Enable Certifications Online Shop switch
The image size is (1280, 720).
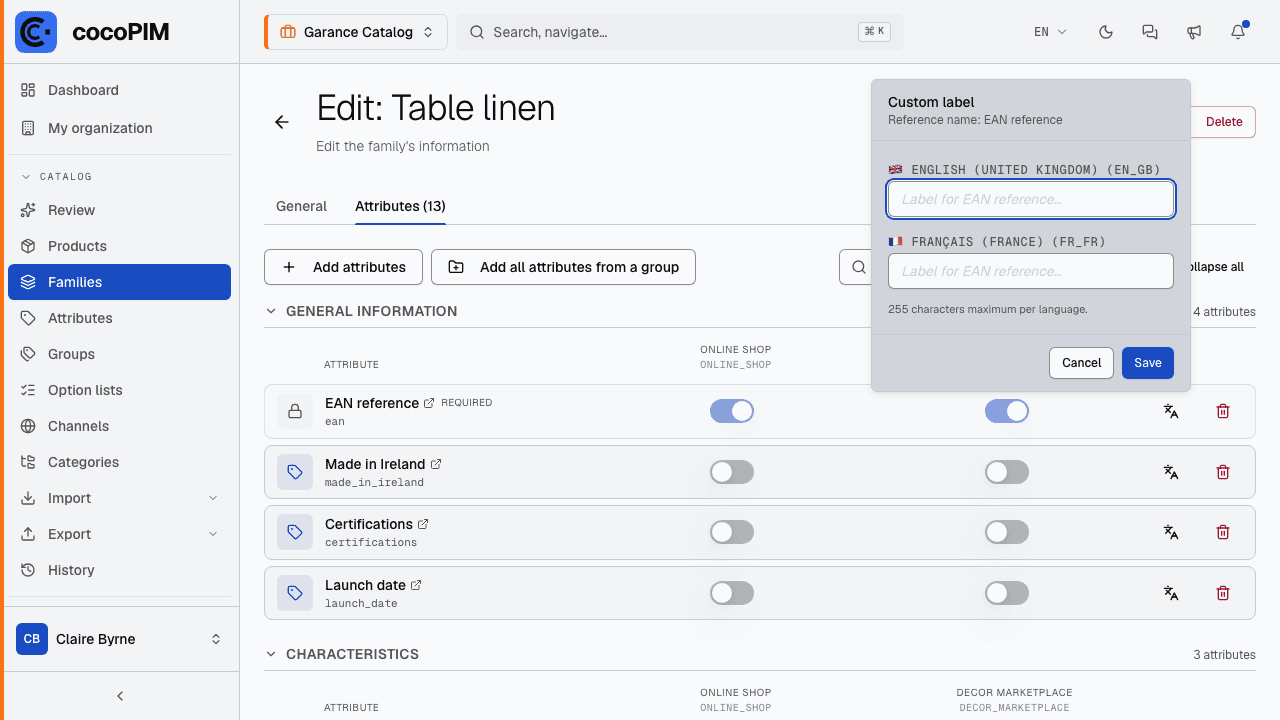pyautogui.click(x=732, y=533)
